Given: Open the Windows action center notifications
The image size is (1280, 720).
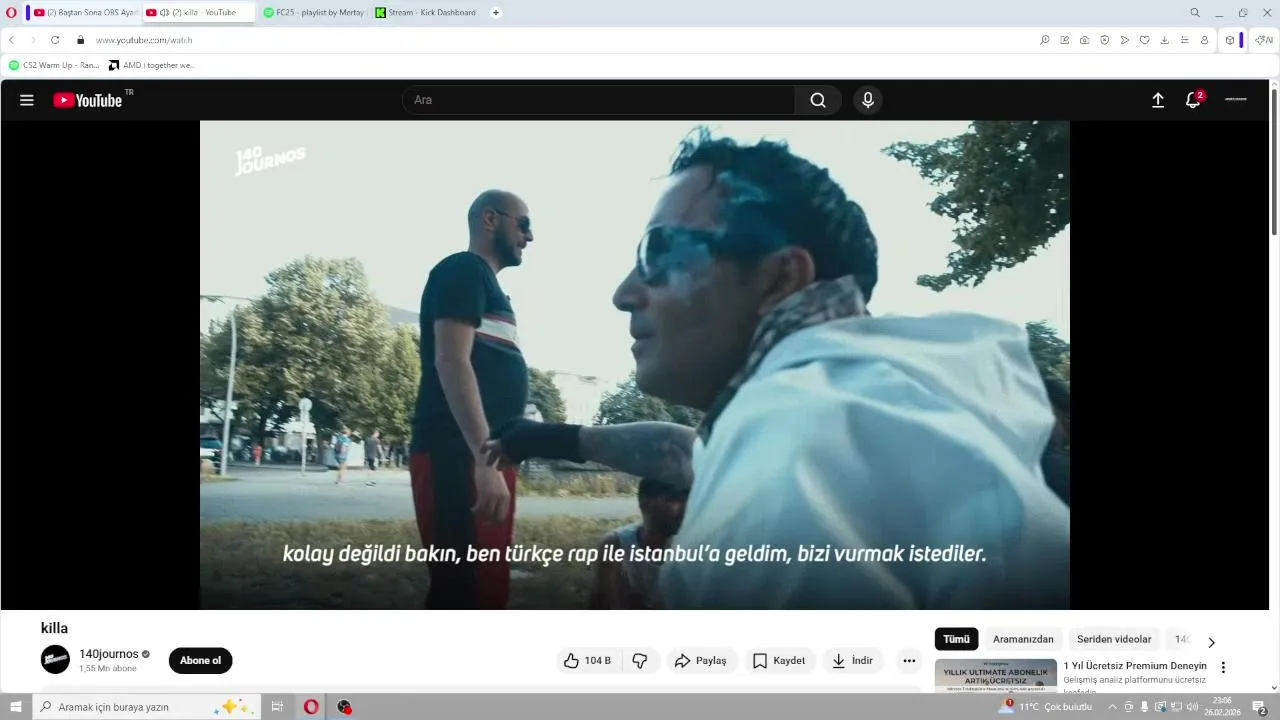Looking at the screenshot, I should [x=1260, y=707].
